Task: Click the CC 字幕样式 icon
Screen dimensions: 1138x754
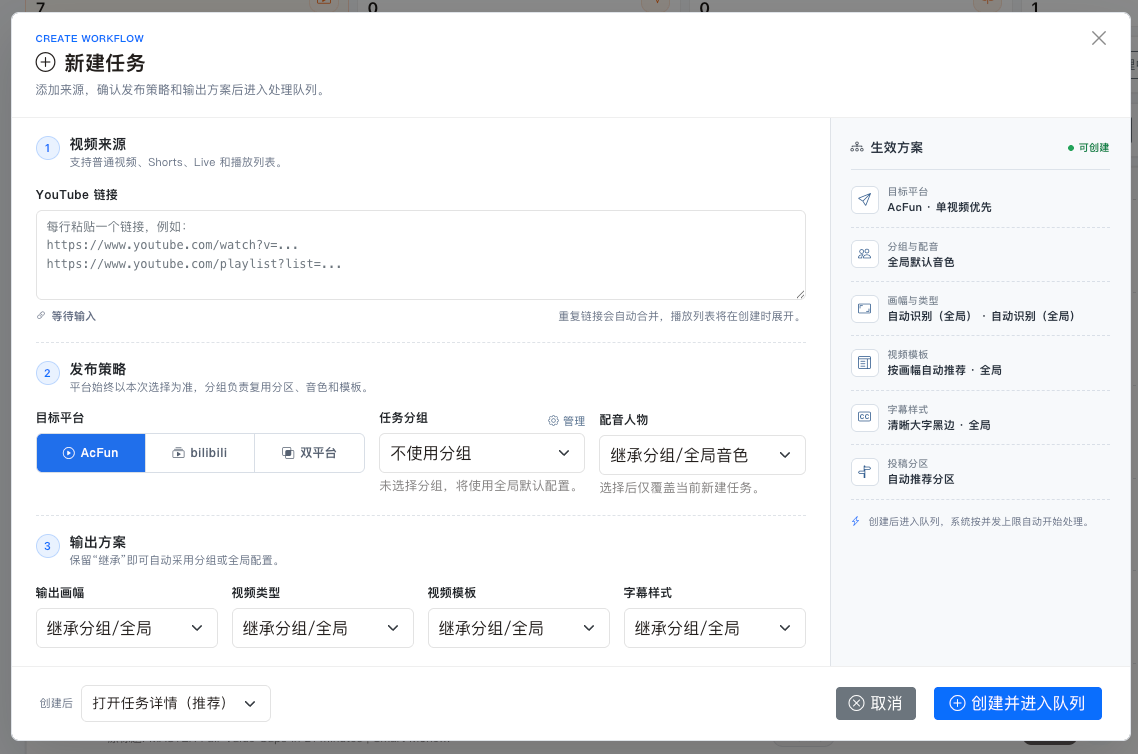Action: click(x=864, y=417)
